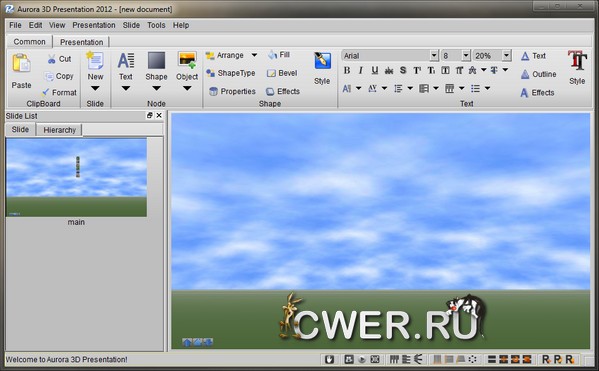Click the Shape node square icon
Image resolution: width=599 pixels, height=371 pixels.
click(x=156, y=60)
